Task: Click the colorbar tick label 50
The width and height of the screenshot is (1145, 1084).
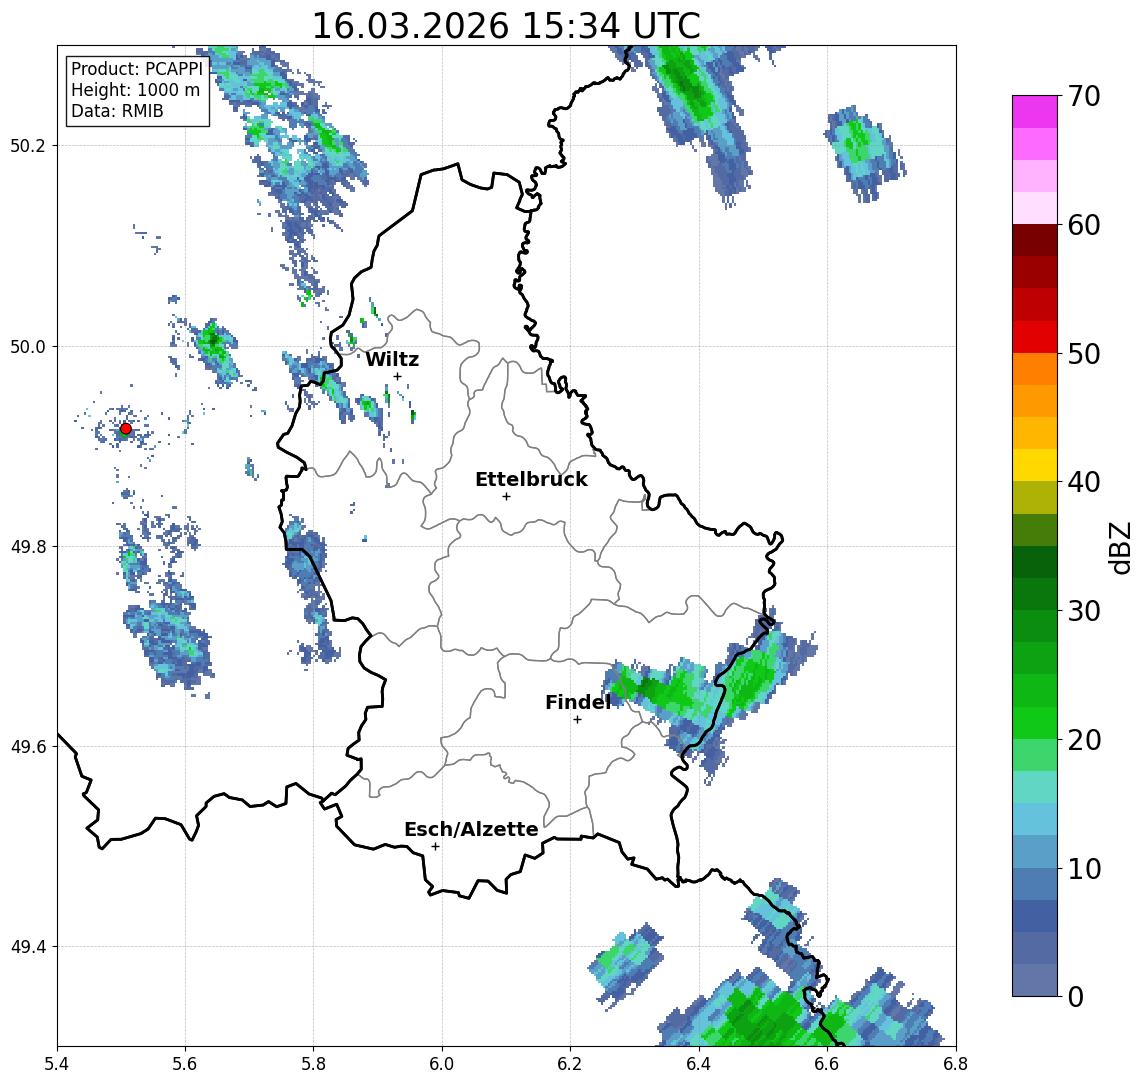Action: pyautogui.click(x=1084, y=354)
